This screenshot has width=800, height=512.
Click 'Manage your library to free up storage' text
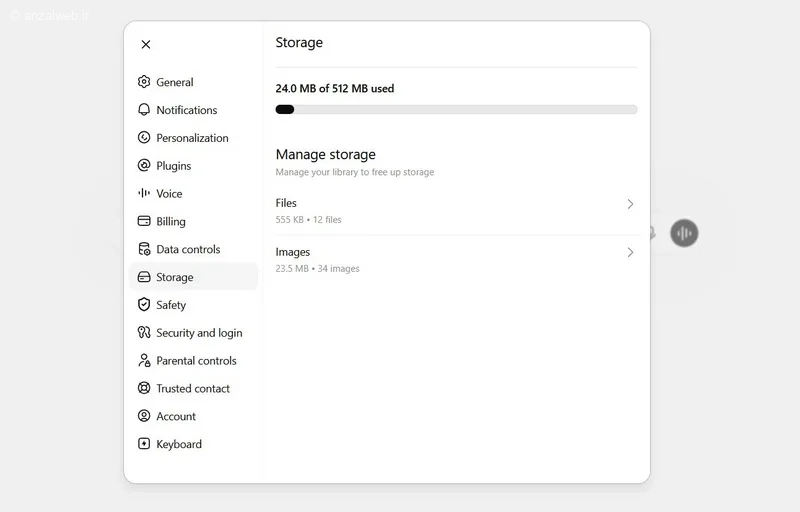point(355,172)
